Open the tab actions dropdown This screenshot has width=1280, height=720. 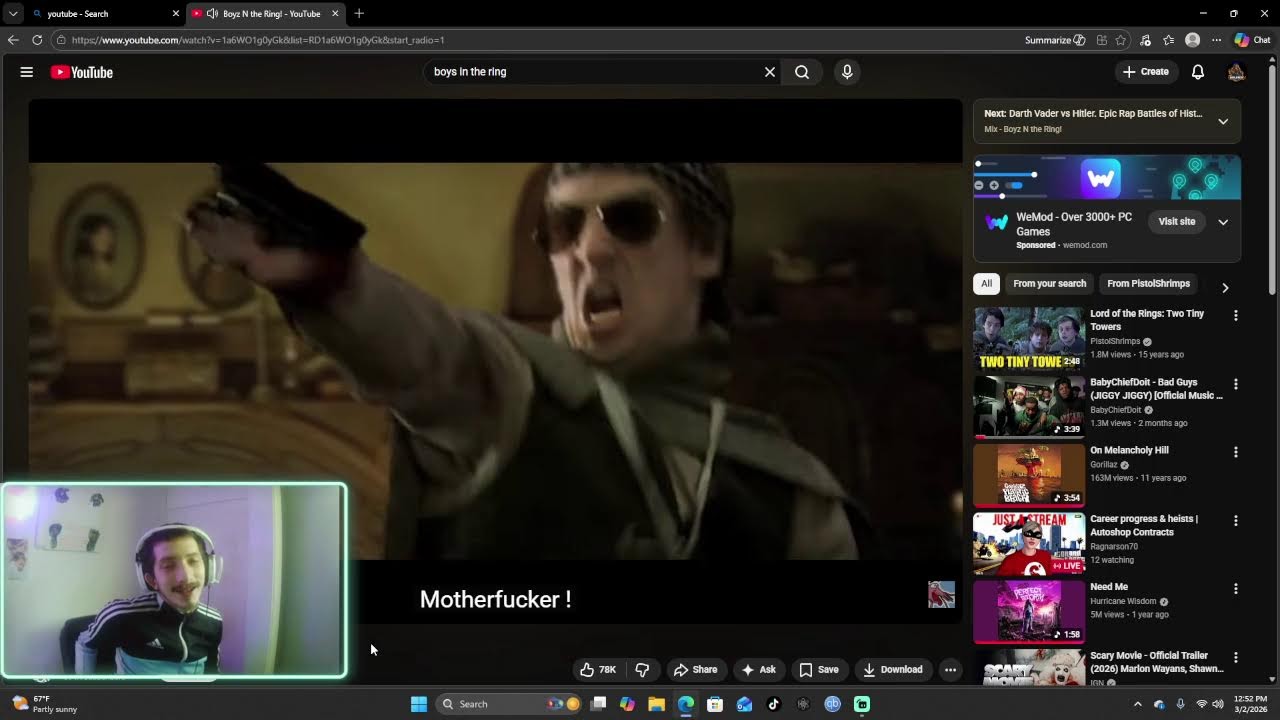[13, 14]
